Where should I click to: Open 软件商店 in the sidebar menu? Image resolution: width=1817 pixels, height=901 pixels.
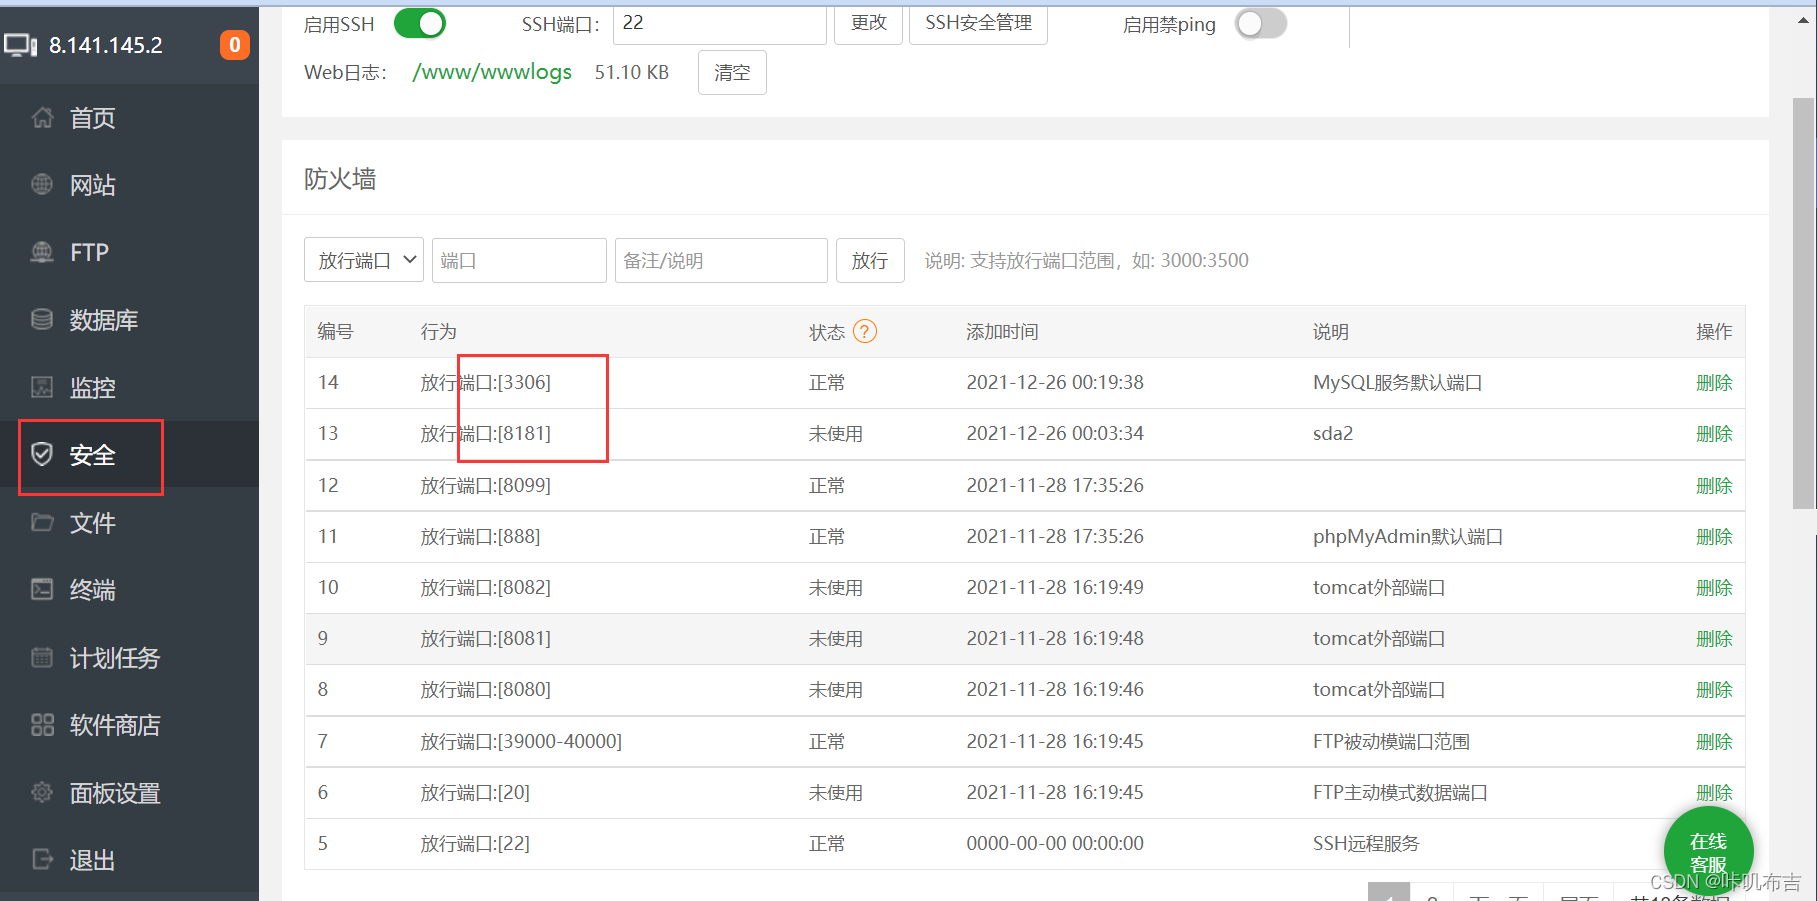click(115, 725)
